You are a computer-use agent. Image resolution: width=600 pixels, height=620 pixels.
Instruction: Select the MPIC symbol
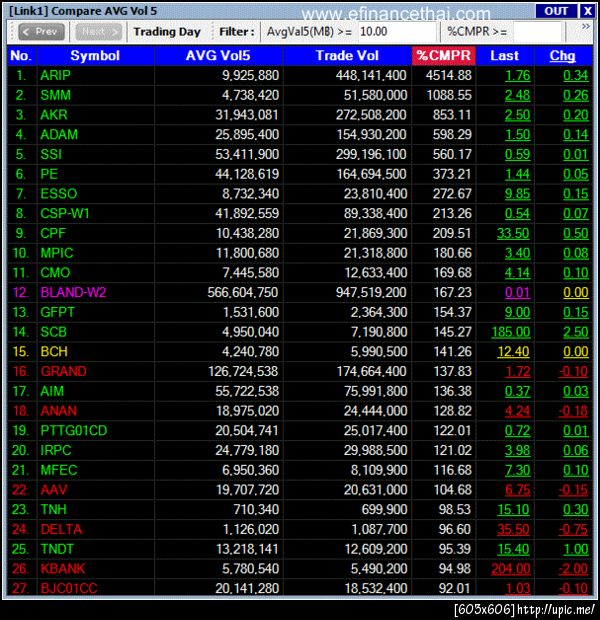[x=57, y=253]
